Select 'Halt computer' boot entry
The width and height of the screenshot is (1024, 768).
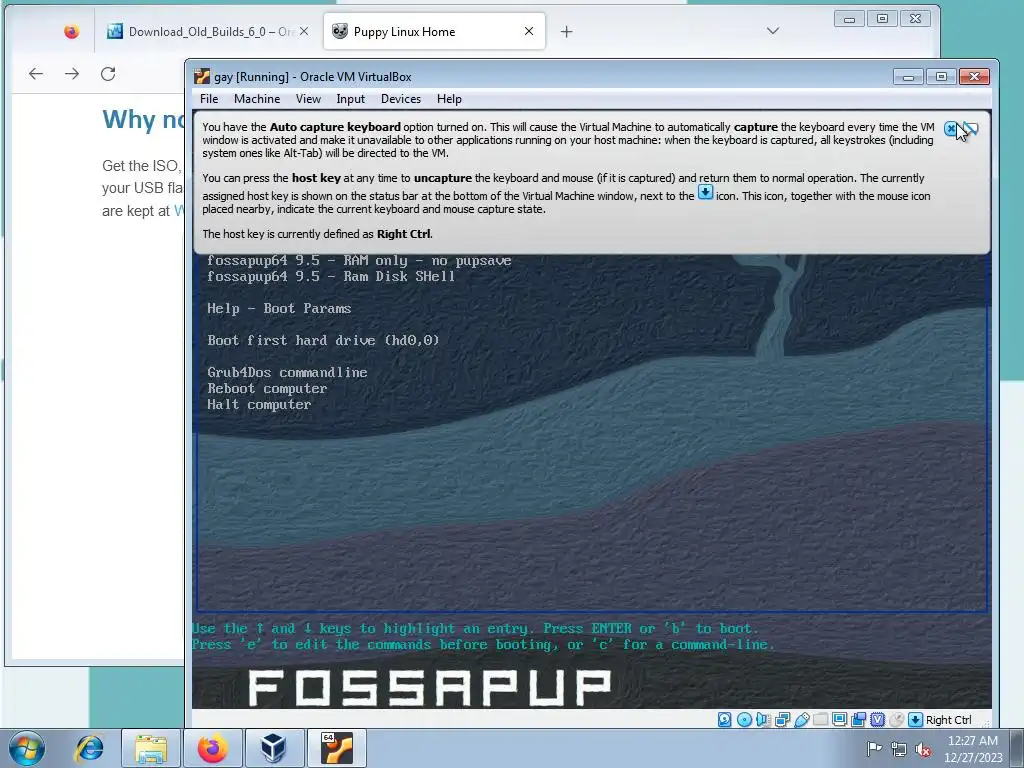(259, 404)
